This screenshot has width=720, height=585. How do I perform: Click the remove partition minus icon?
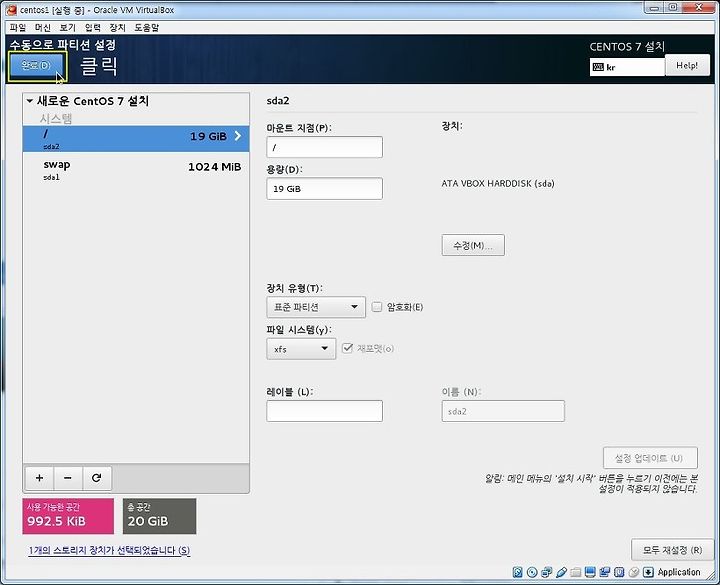[68, 478]
